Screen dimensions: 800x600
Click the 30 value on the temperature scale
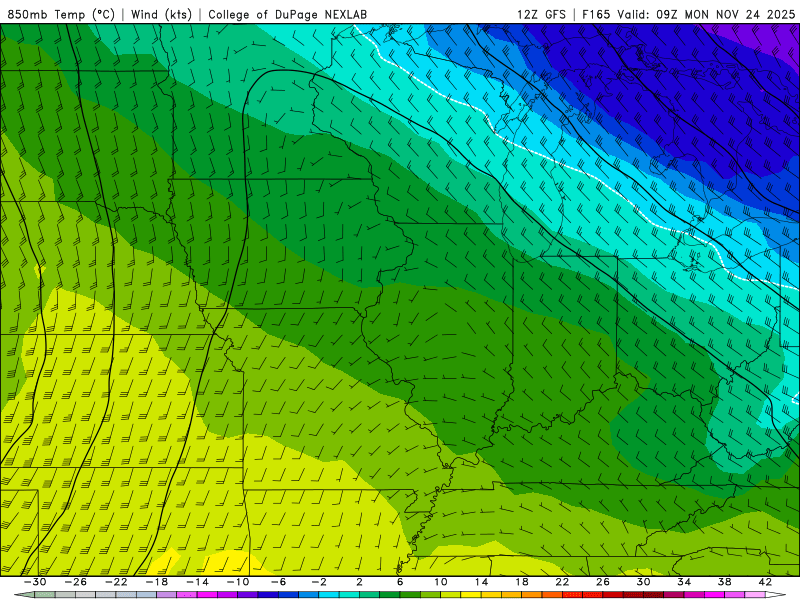(x=643, y=582)
